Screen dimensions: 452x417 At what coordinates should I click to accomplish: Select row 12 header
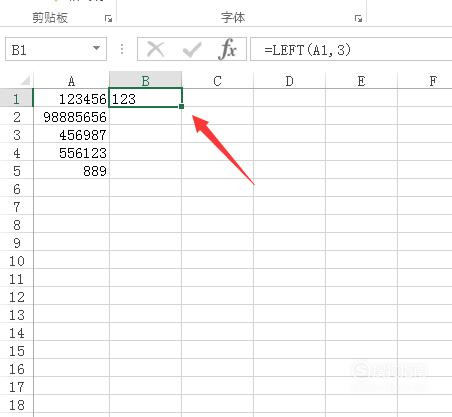(16, 296)
